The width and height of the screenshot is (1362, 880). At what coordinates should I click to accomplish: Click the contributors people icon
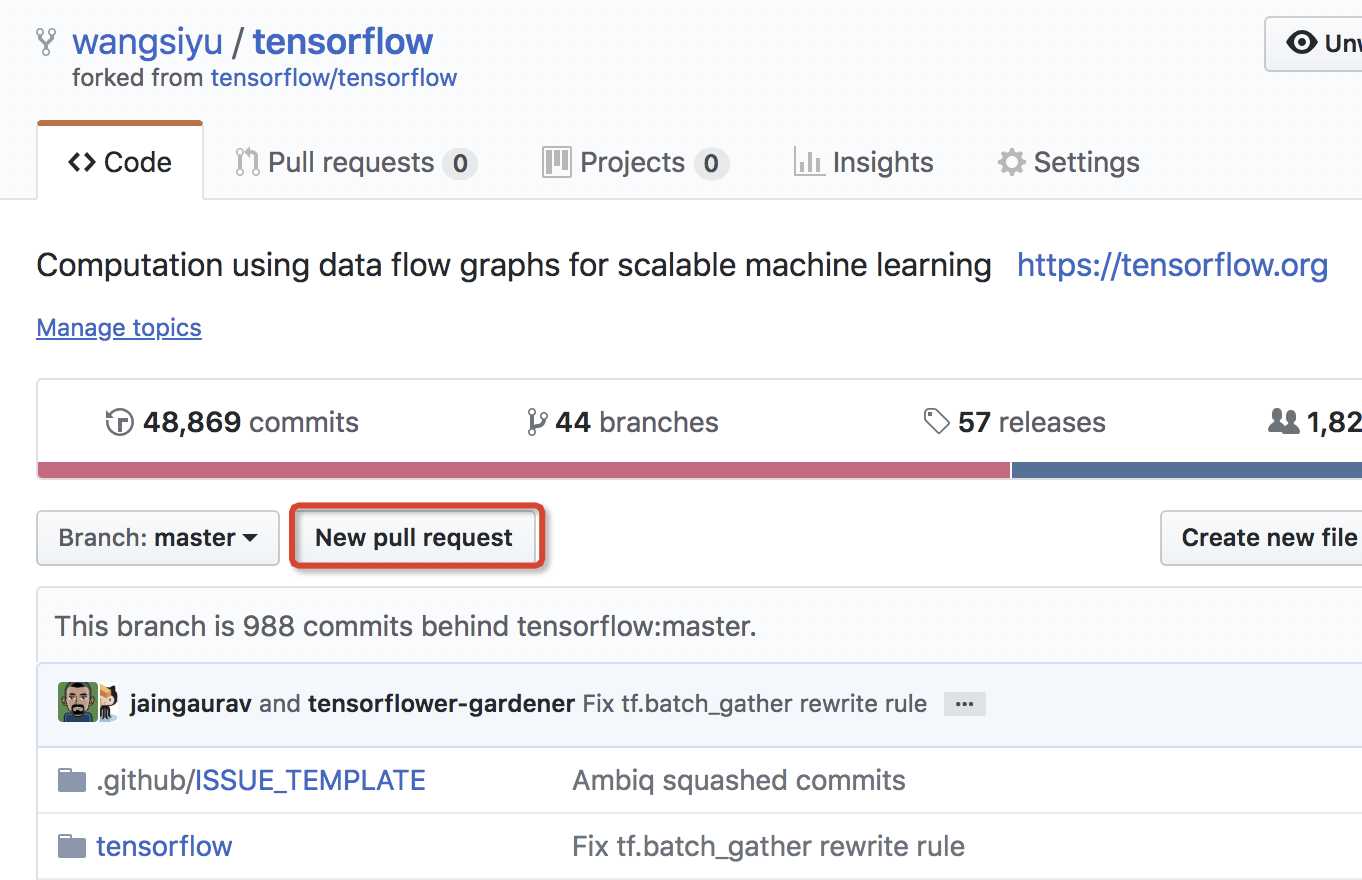(1283, 422)
